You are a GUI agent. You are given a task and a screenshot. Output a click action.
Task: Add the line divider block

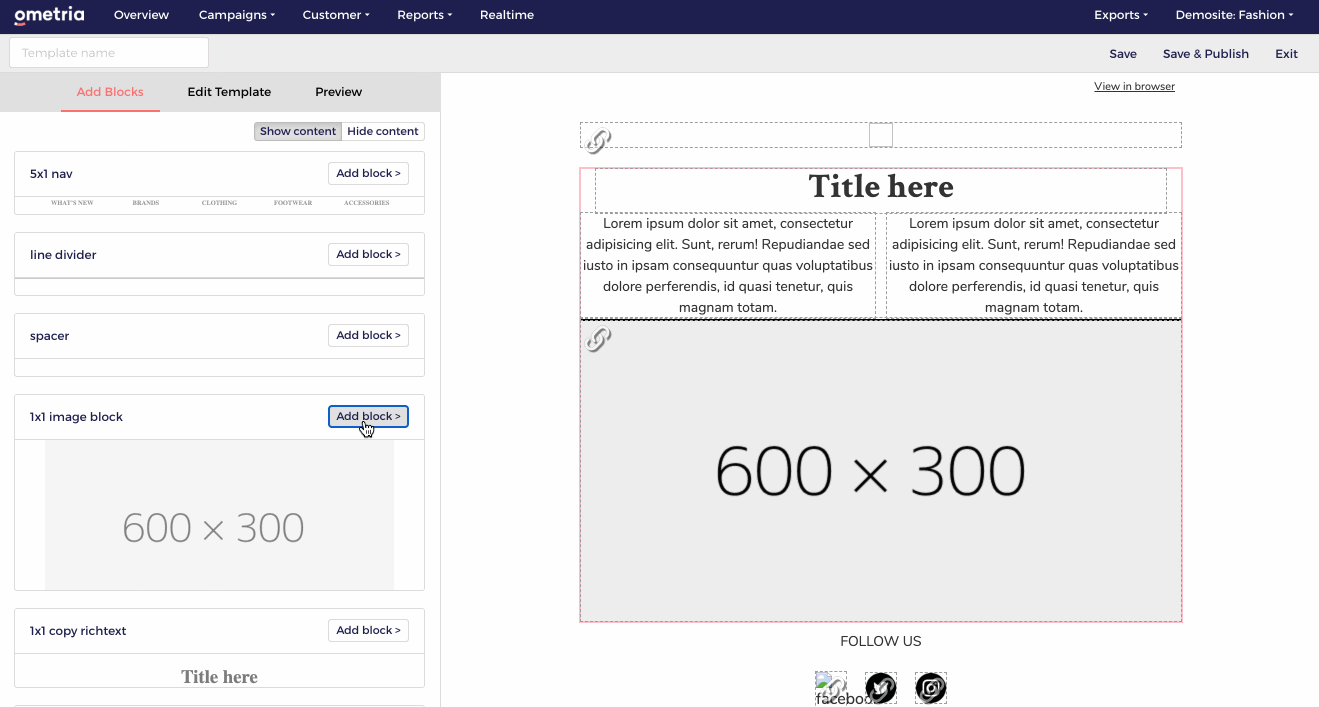[x=368, y=254]
